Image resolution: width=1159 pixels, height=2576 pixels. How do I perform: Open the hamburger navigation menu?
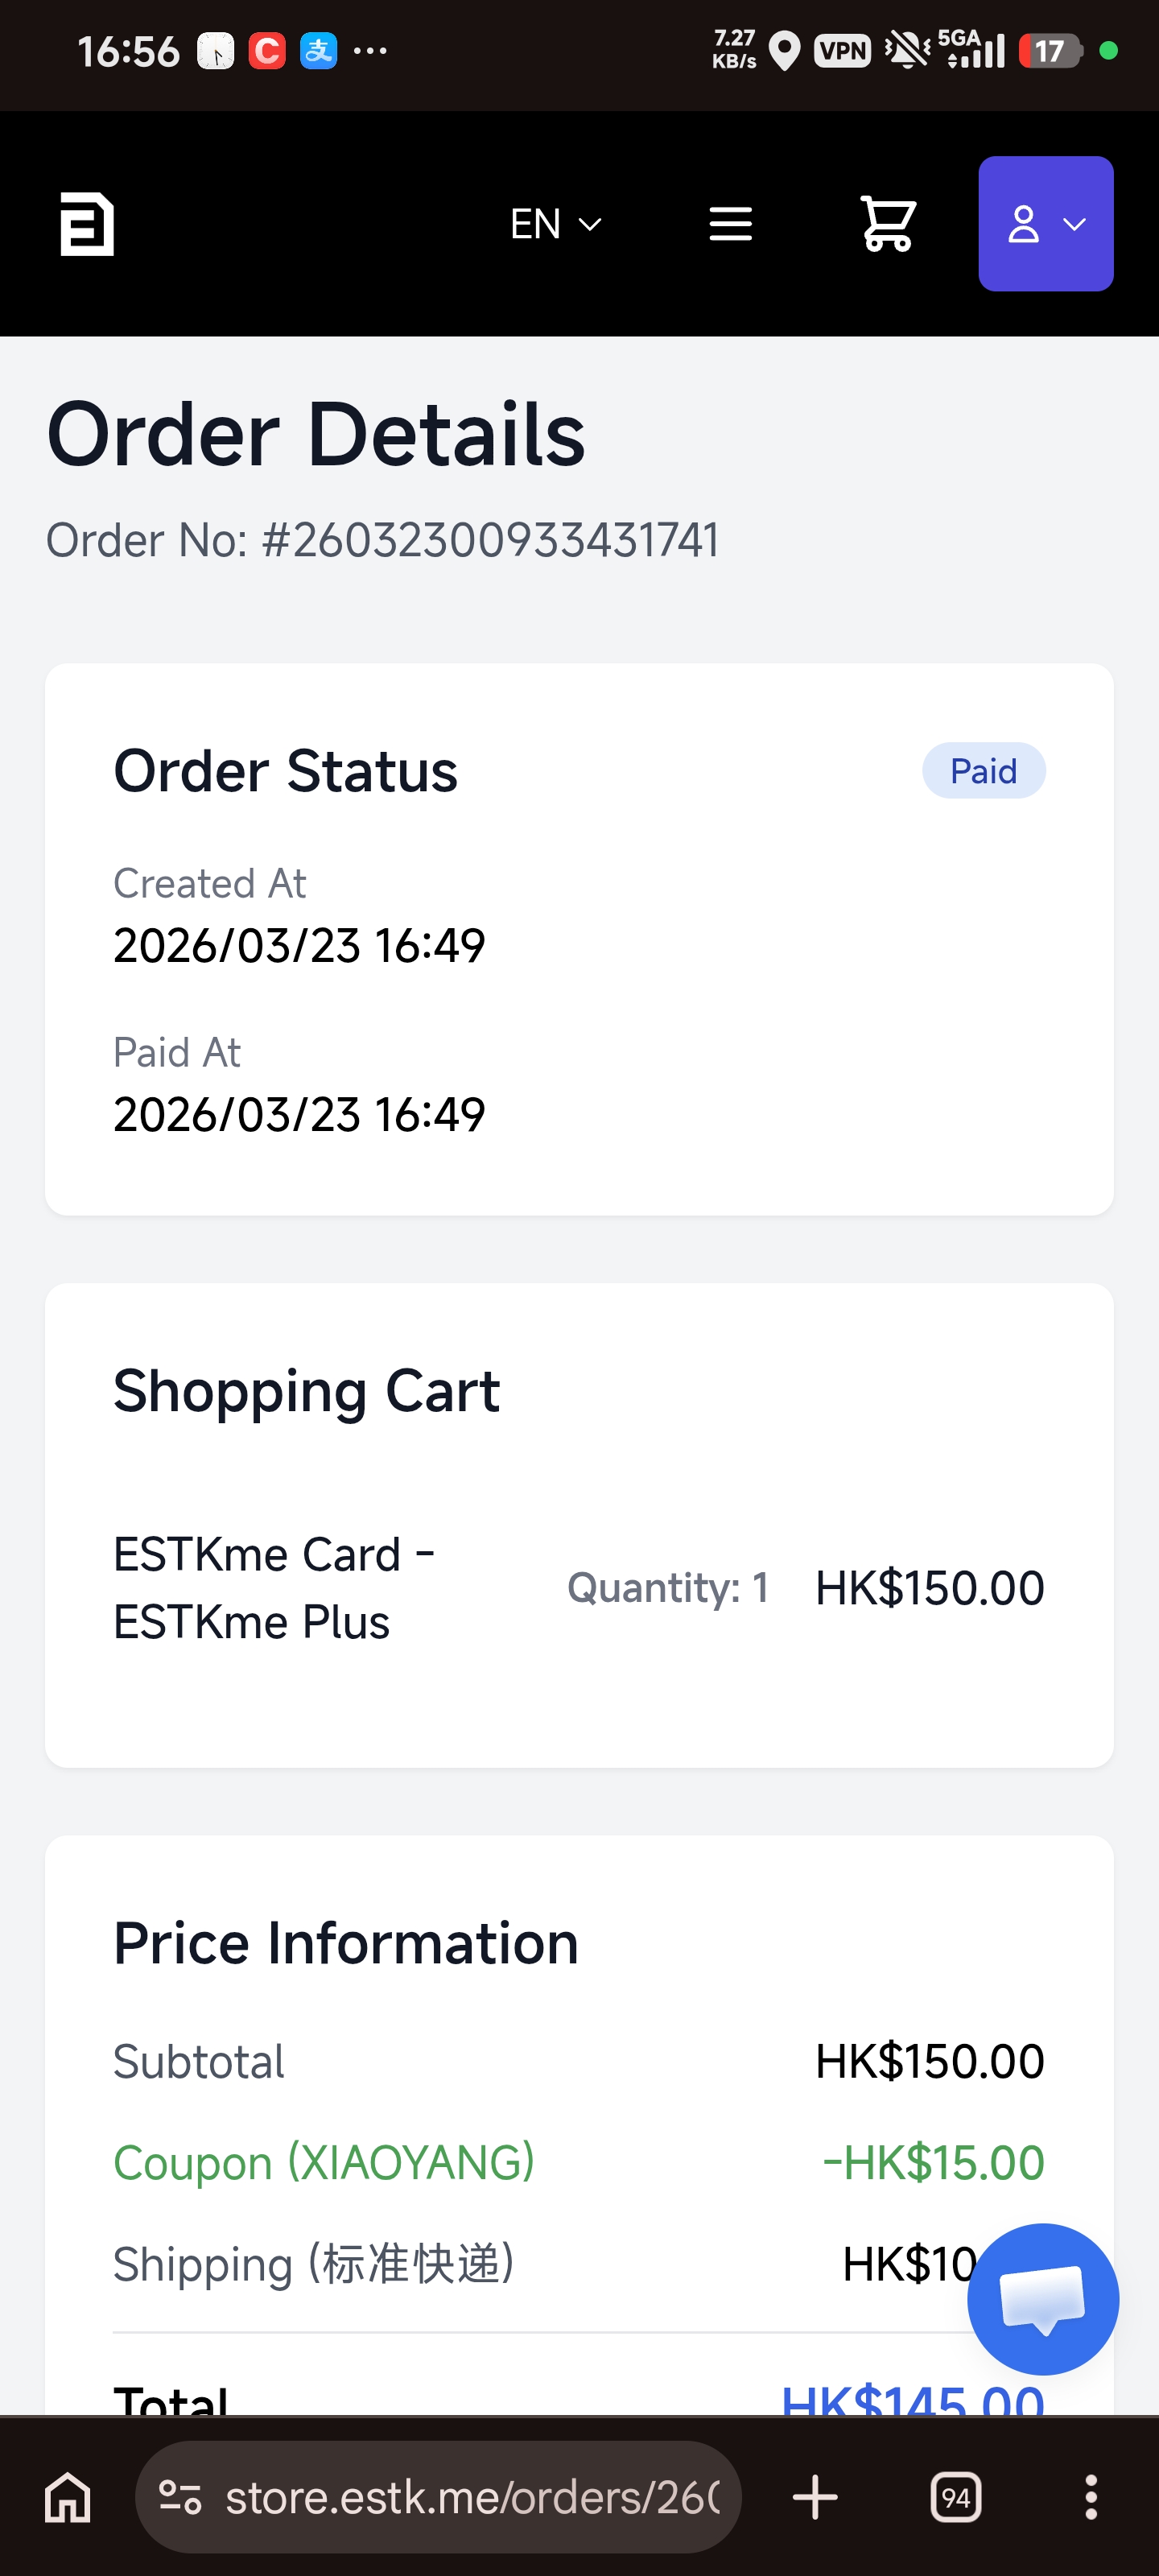(730, 224)
